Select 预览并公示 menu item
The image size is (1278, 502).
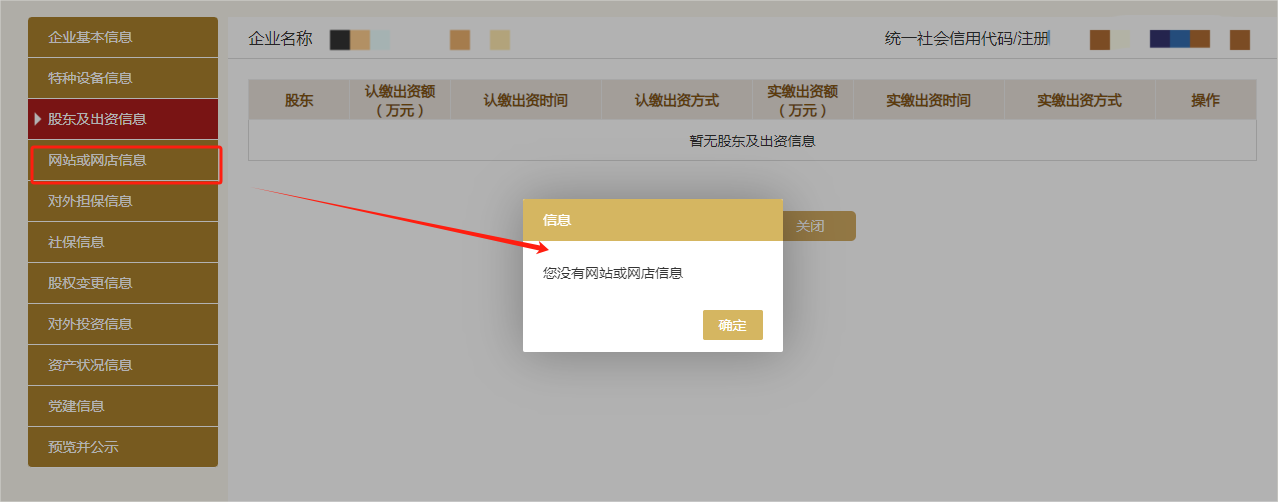pyautogui.click(x=123, y=447)
